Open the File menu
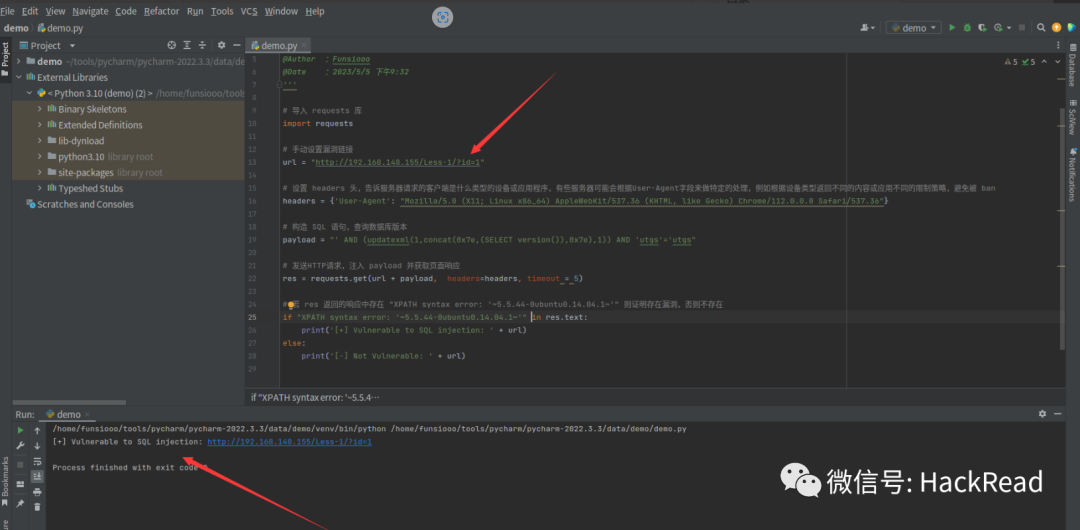The width and height of the screenshot is (1080, 530). click(x=8, y=11)
